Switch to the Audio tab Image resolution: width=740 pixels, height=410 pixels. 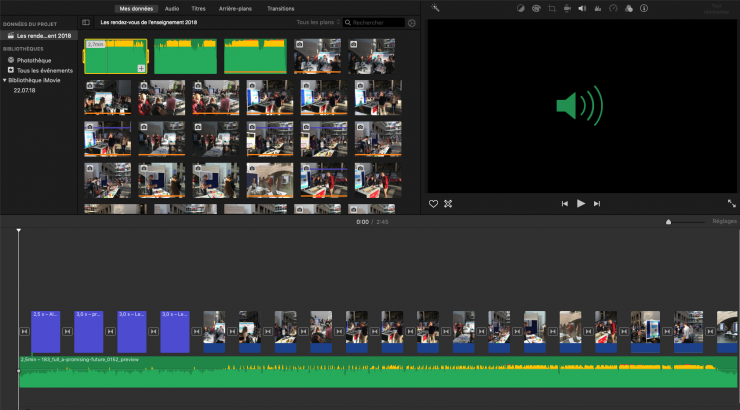172,8
